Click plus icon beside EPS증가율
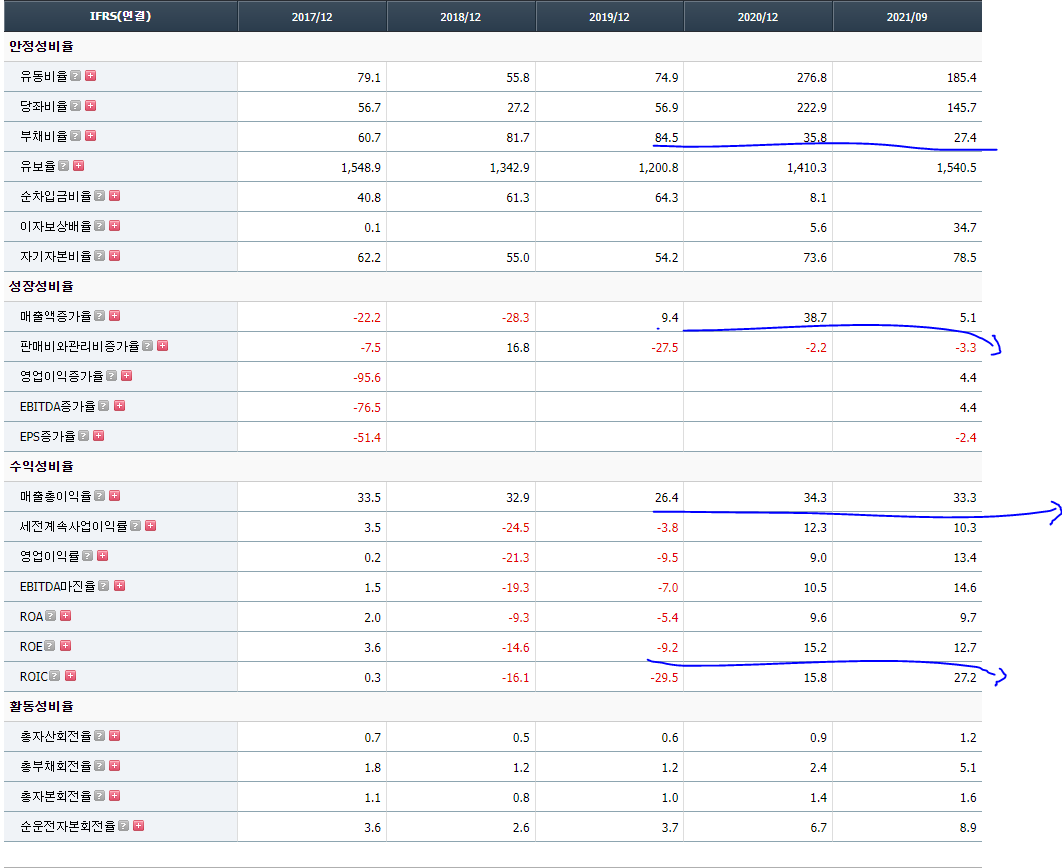The height and width of the screenshot is (868, 1062). click(99, 435)
